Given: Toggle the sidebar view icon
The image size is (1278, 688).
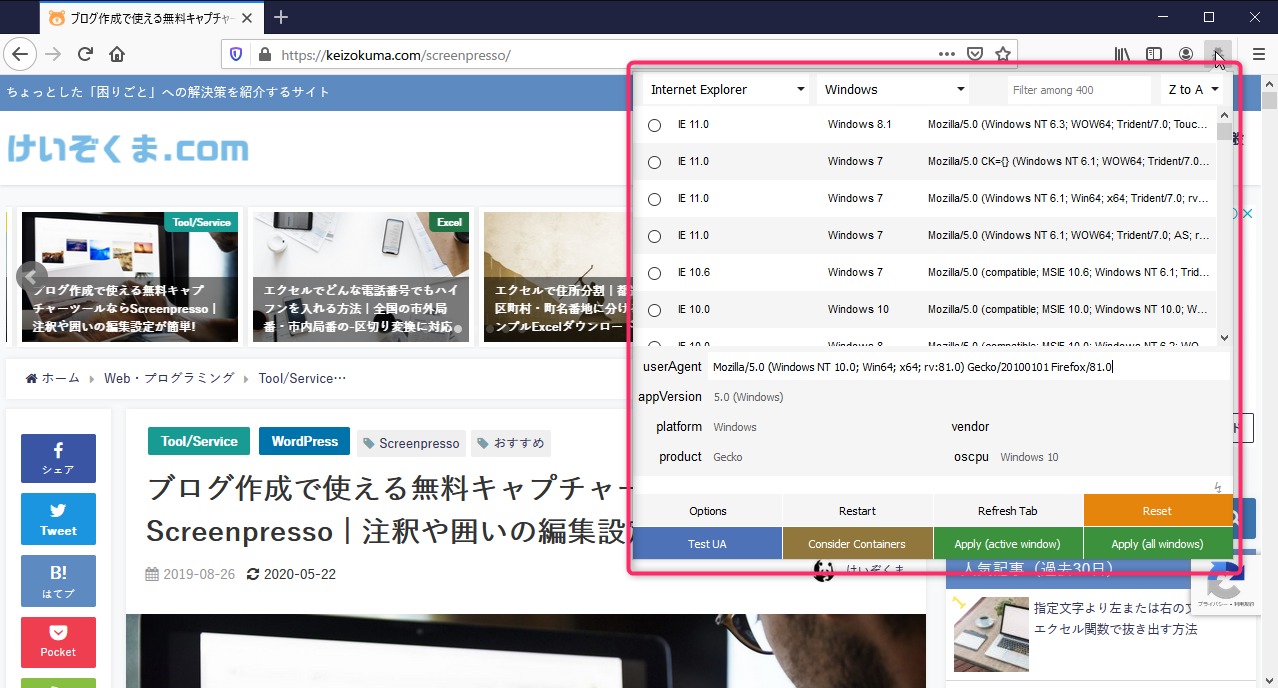Looking at the screenshot, I should [x=1154, y=54].
